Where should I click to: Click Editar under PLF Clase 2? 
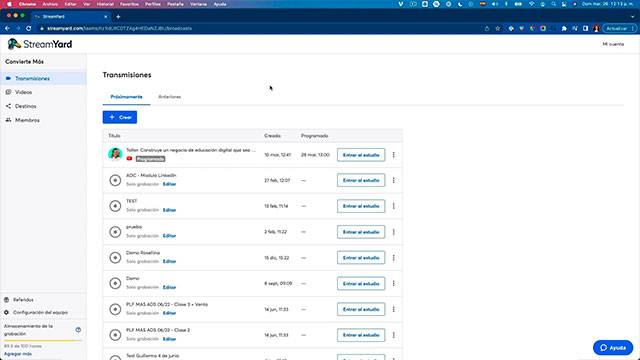click(x=169, y=339)
